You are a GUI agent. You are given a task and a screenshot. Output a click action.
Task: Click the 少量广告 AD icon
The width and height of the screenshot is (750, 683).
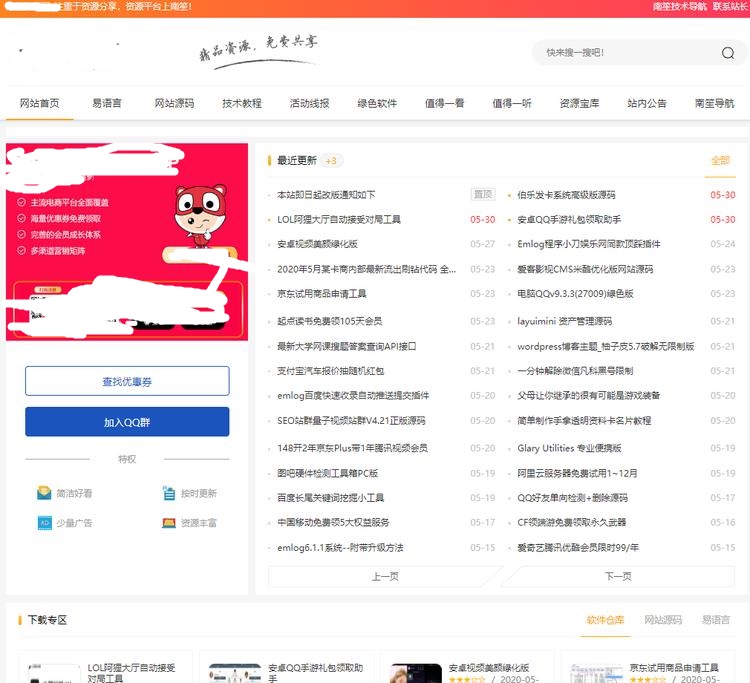pos(44,522)
